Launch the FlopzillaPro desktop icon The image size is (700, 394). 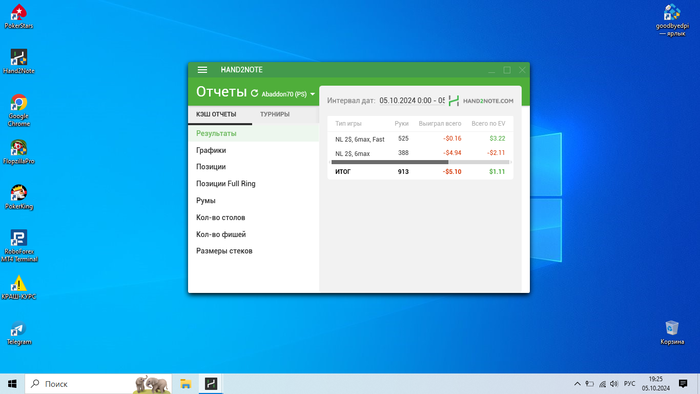tap(19, 152)
